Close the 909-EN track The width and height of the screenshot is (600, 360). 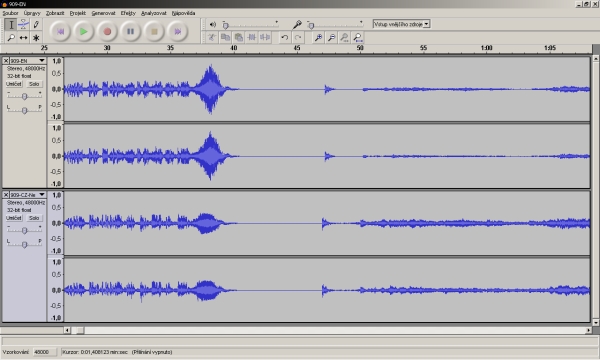(x=6, y=61)
